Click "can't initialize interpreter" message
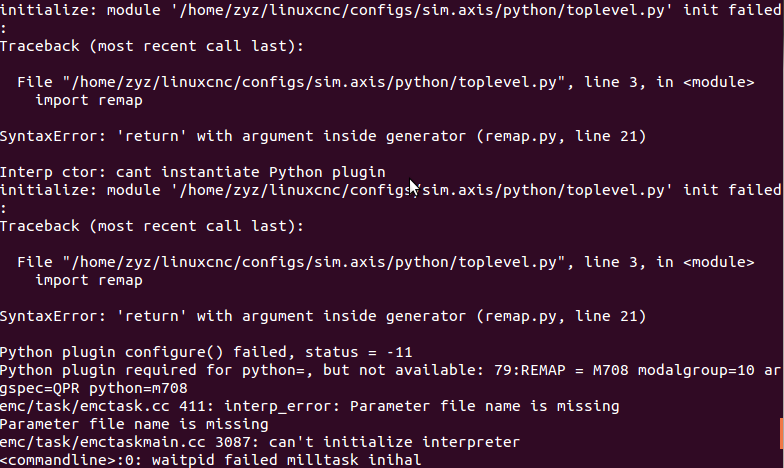Image resolution: width=784 pixels, height=468 pixels. (394, 442)
